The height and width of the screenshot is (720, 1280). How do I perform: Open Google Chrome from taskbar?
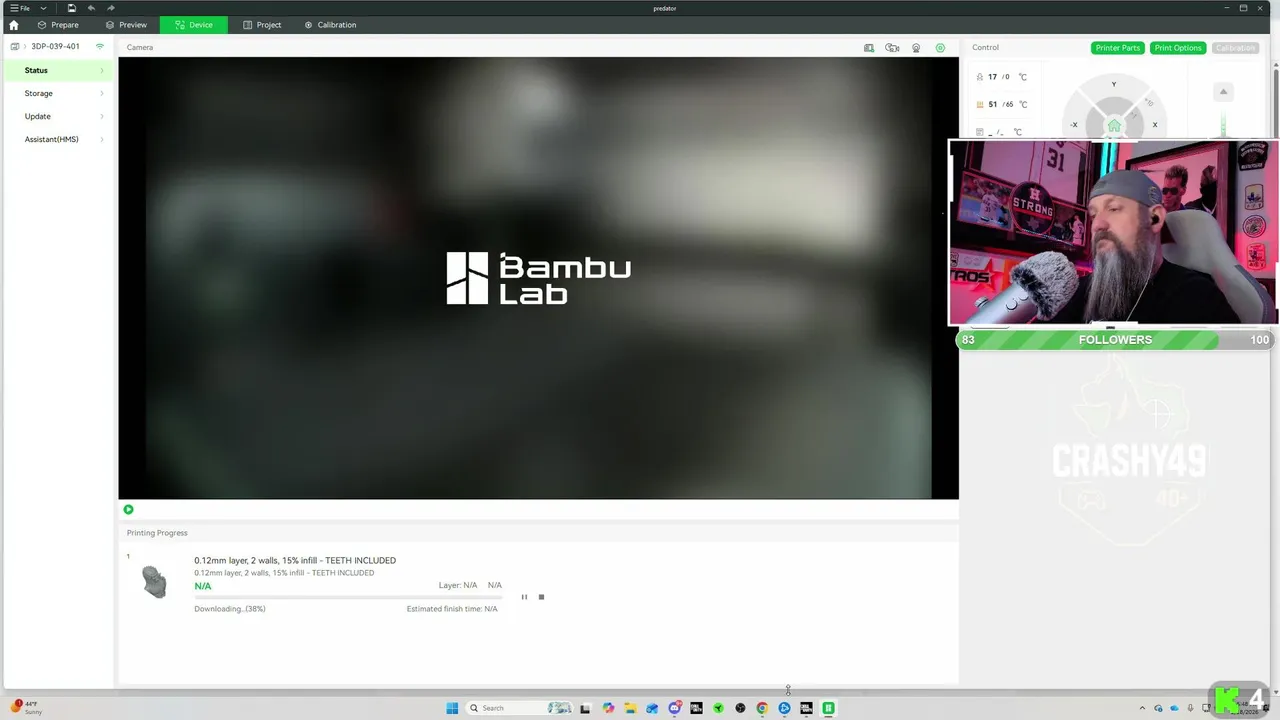[x=762, y=708]
